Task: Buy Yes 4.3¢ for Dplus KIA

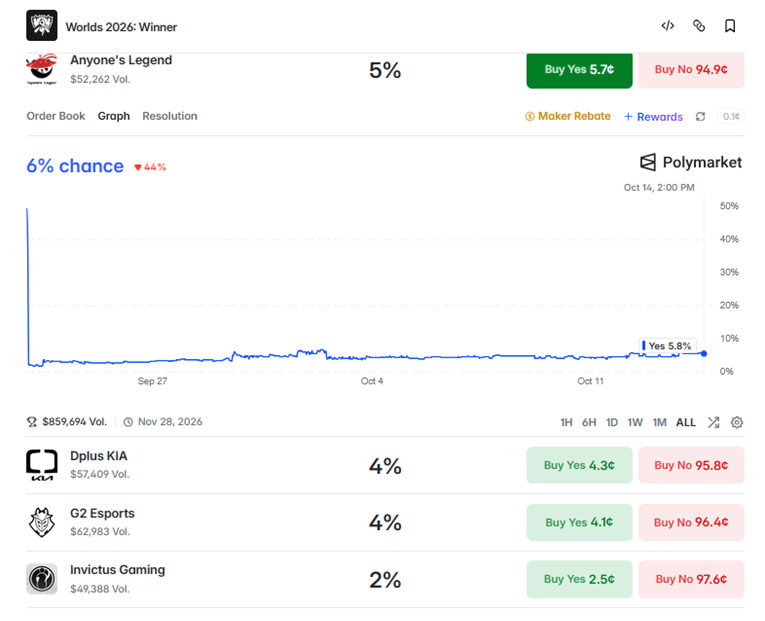Action: pos(579,465)
